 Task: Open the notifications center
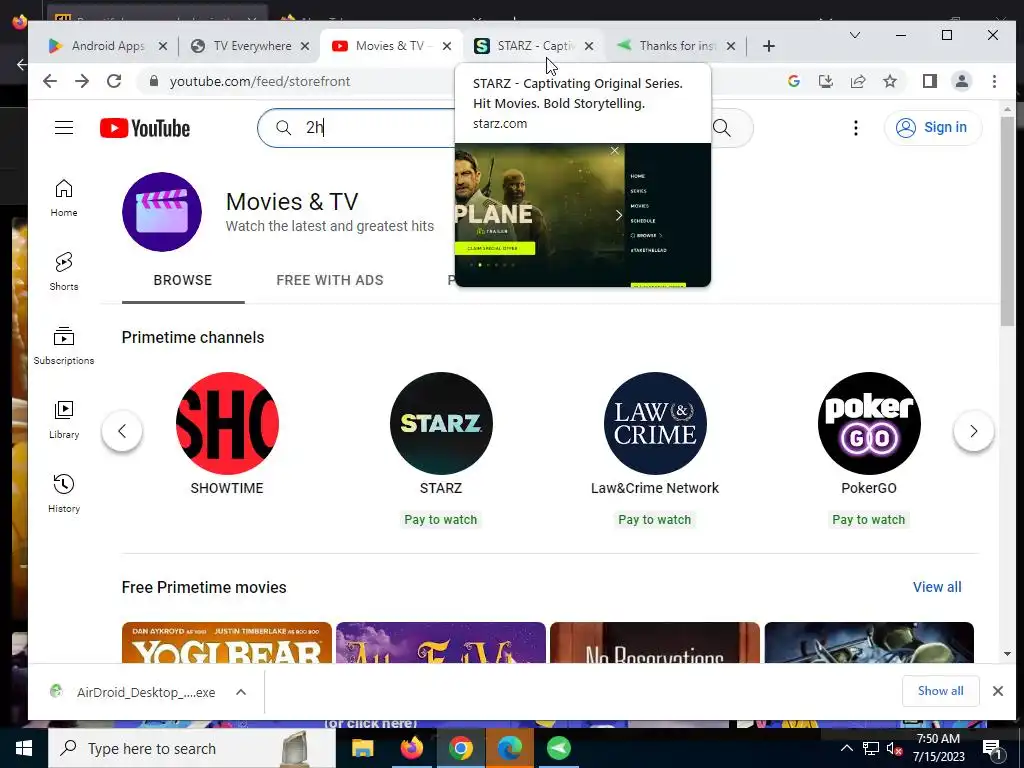[992, 748]
